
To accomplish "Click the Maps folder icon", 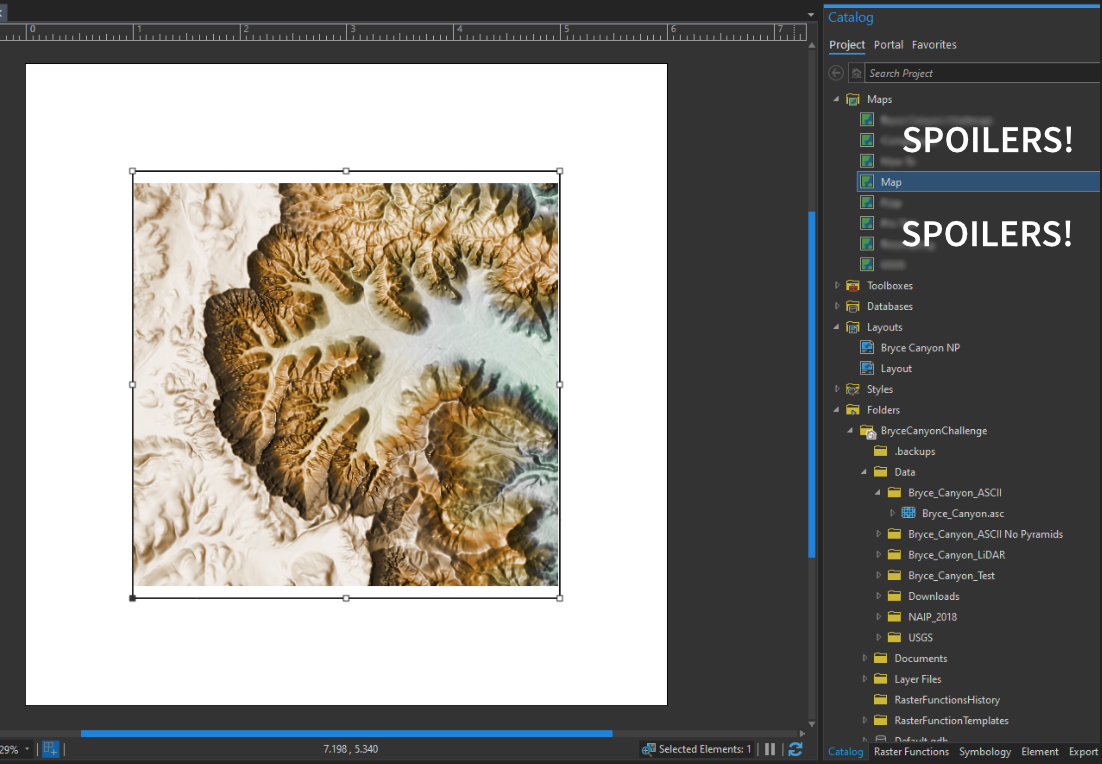I will (x=853, y=99).
